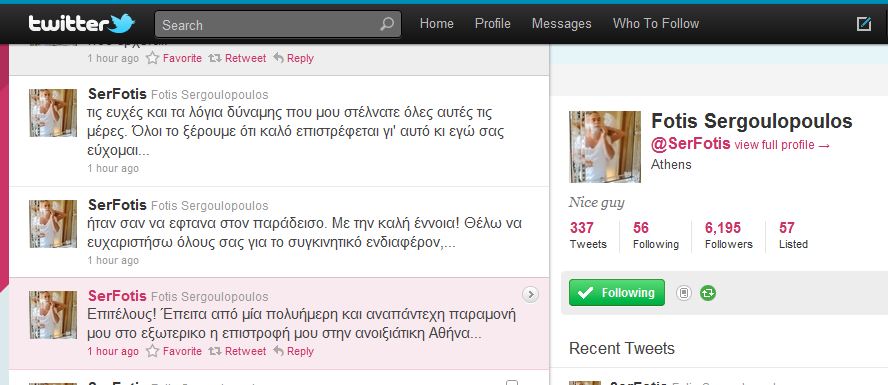Click SerFotis username in the Επιτέλους tweet
This screenshot has height=385, width=888.
pos(117,296)
